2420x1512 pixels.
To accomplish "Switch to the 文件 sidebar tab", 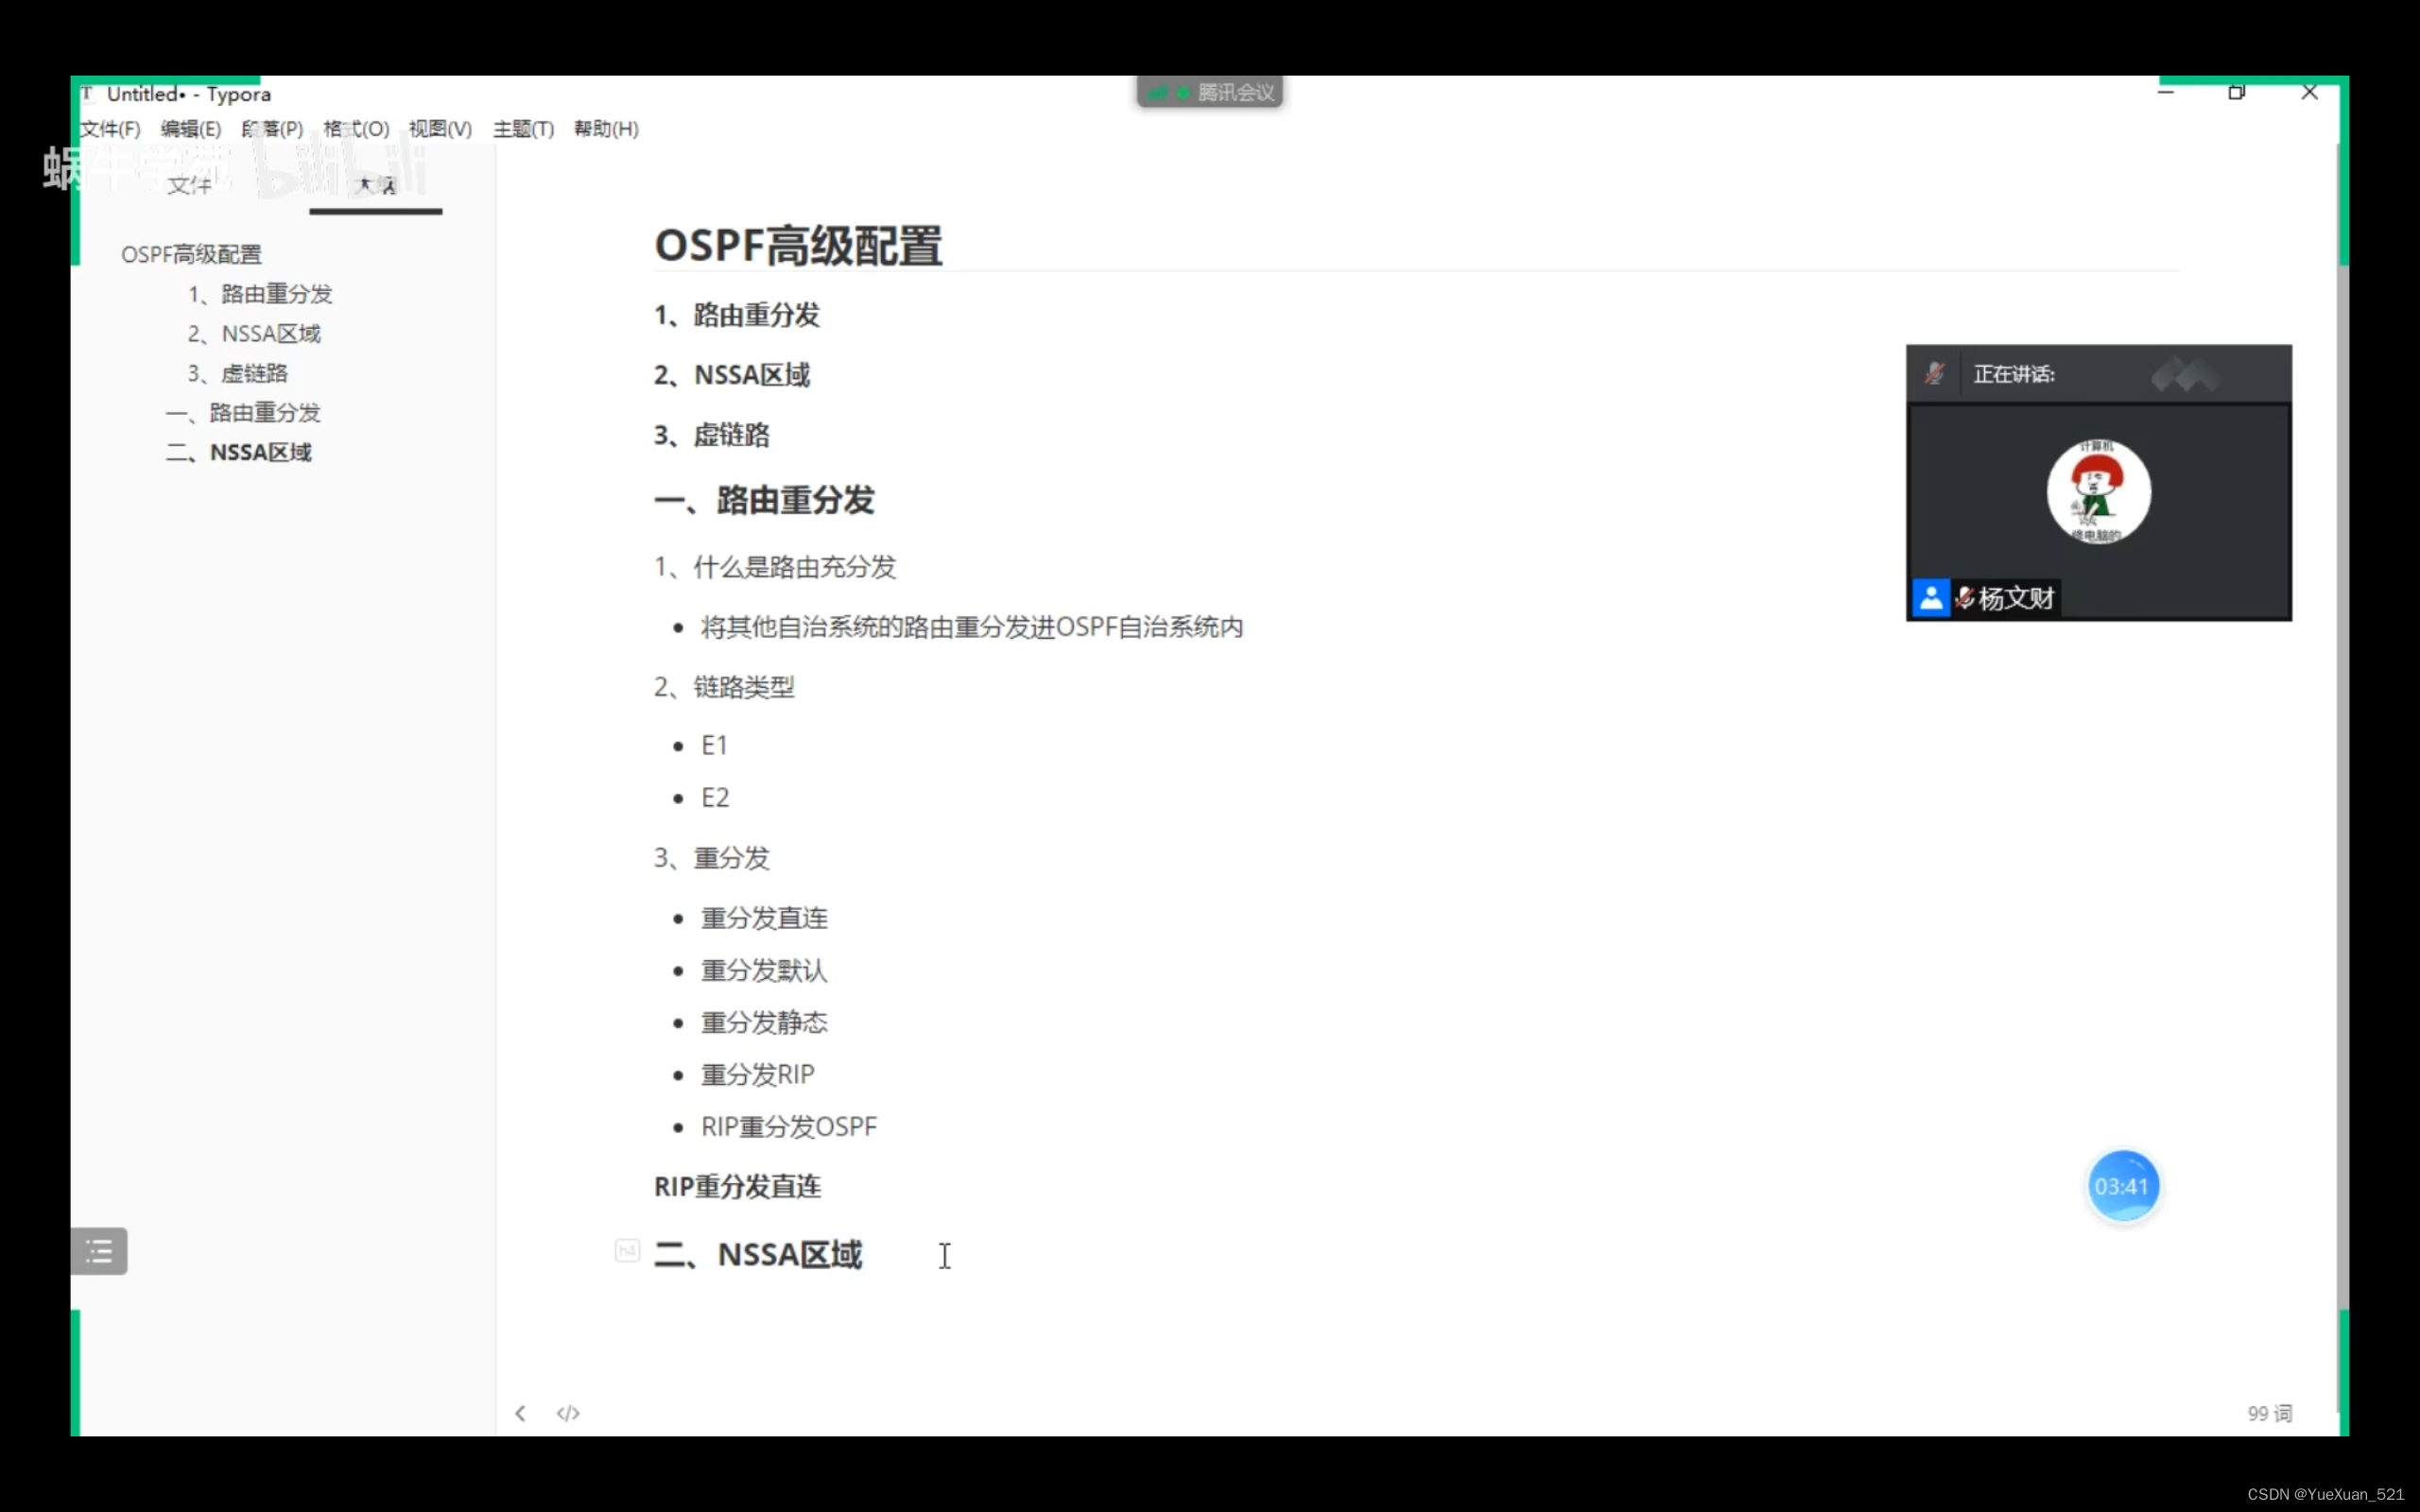I will pyautogui.click(x=191, y=185).
